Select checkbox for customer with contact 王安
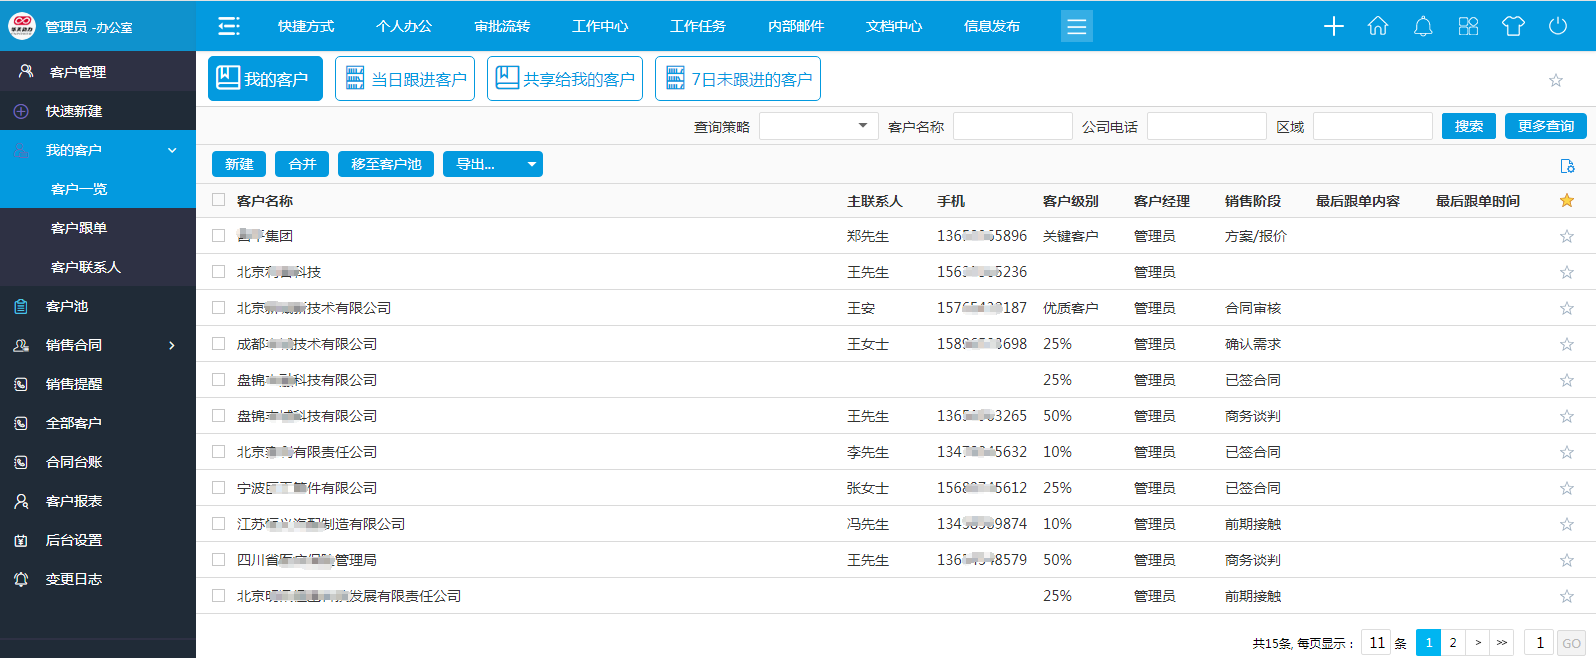The width and height of the screenshot is (1596, 658). (219, 308)
